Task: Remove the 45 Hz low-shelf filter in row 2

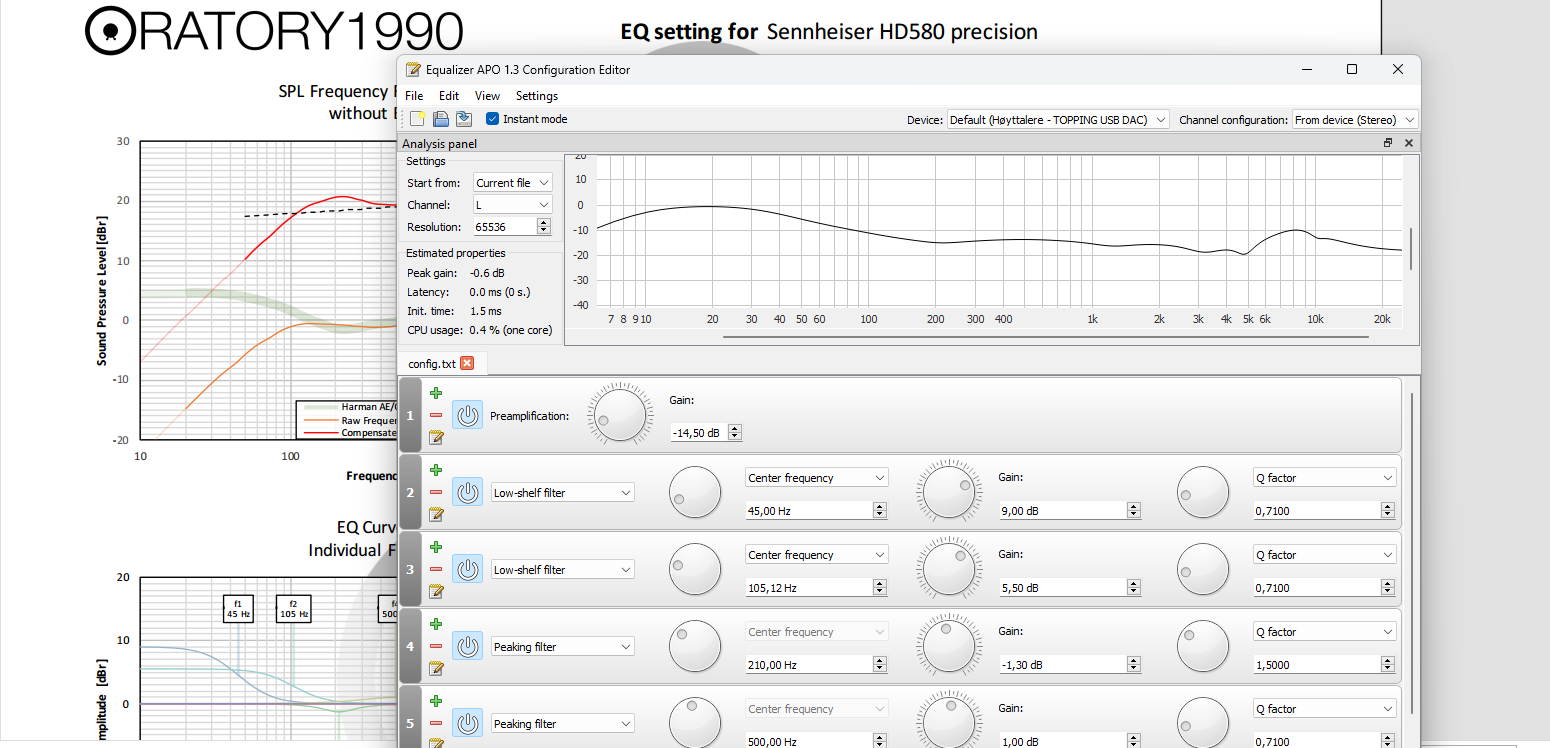Action: (436, 492)
